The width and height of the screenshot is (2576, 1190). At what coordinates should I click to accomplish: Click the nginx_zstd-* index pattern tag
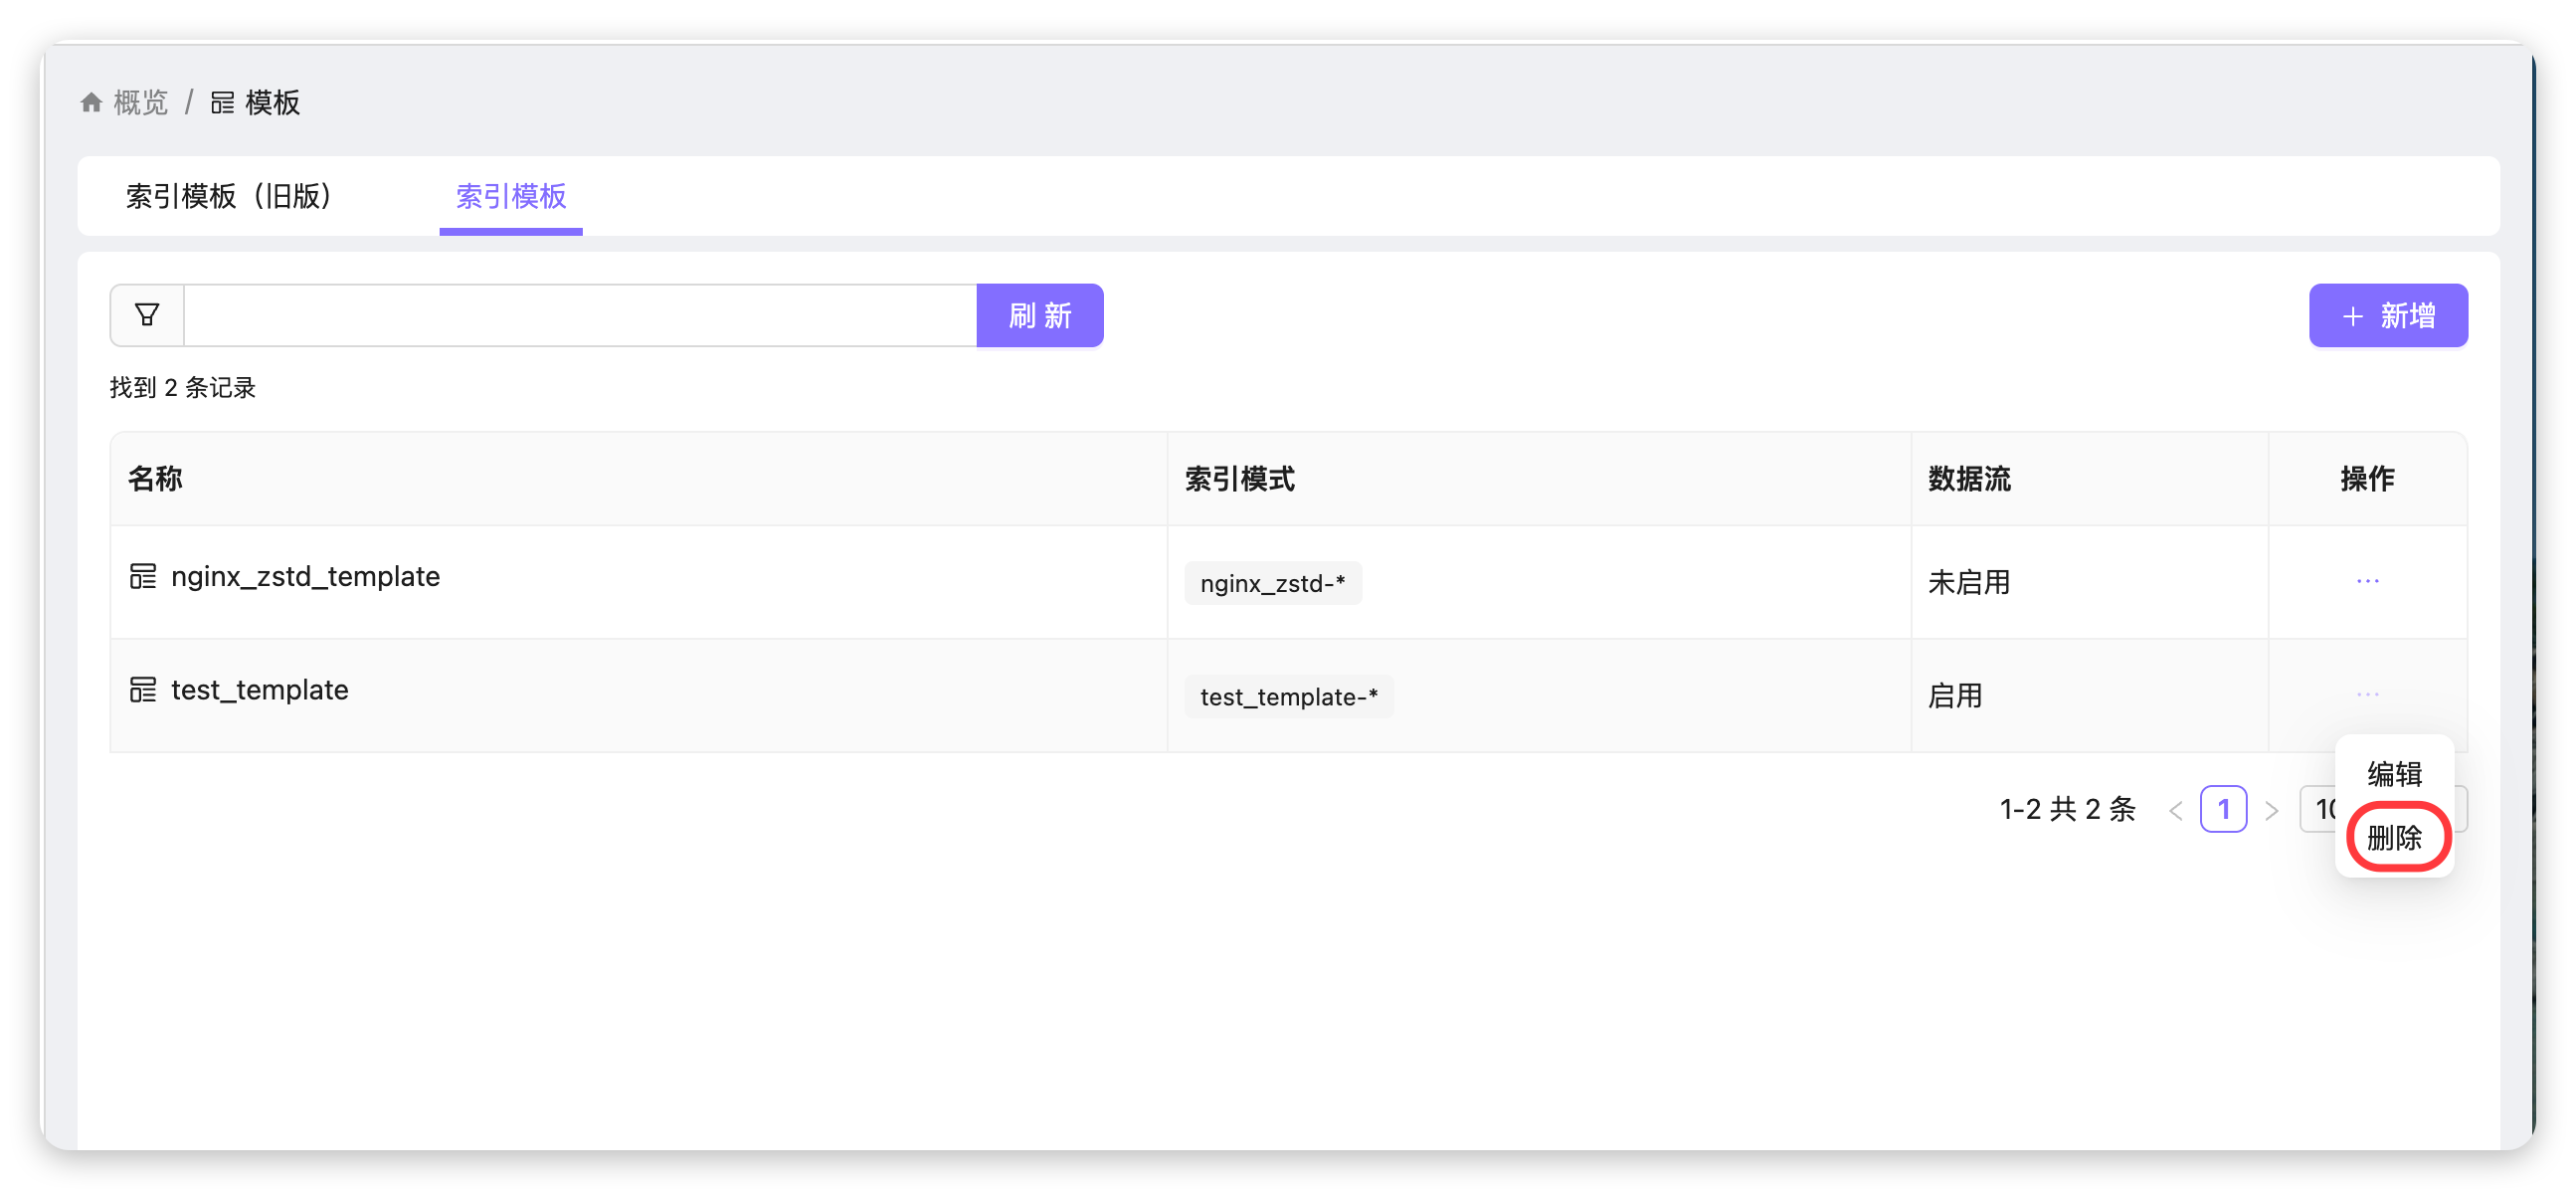[x=1272, y=583]
